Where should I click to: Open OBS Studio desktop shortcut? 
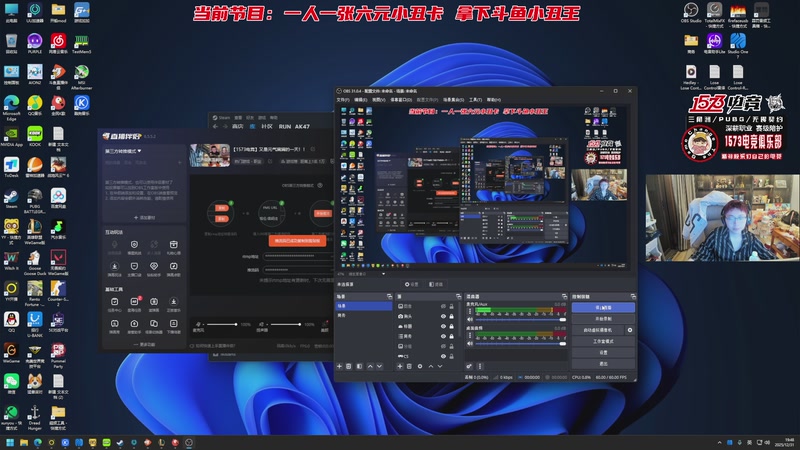tap(691, 12)
